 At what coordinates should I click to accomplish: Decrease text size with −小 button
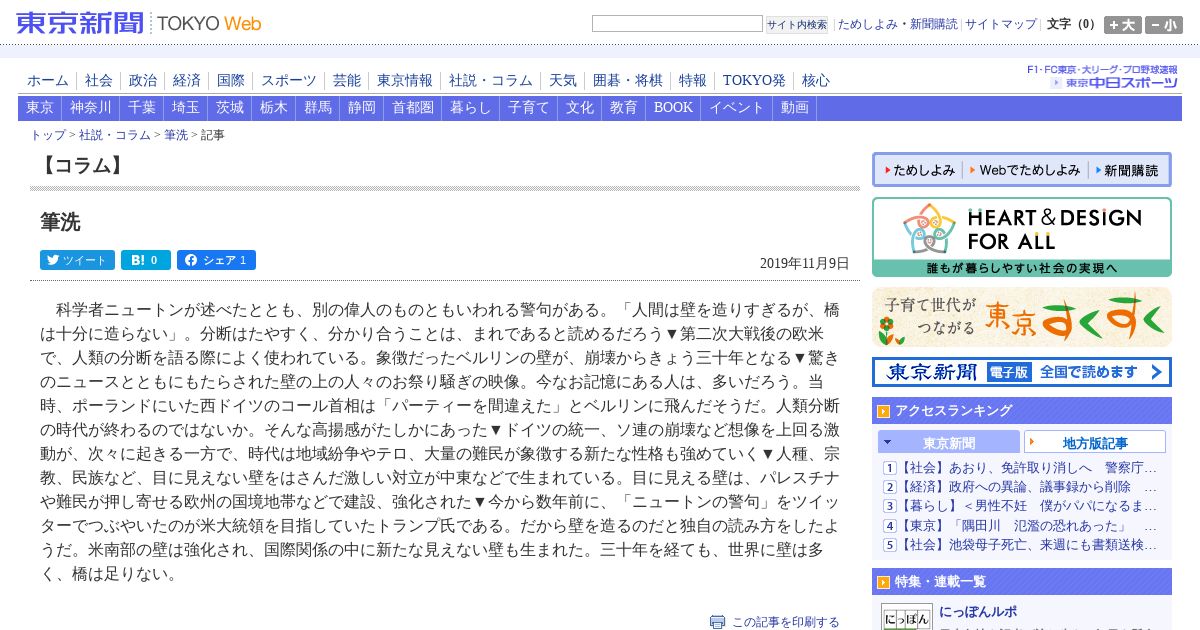click(x=1164, y=25)
